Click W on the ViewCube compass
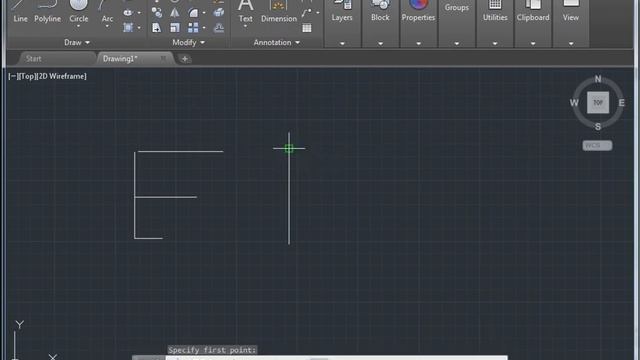The image size is (640, 360). [x=574, y=103]
